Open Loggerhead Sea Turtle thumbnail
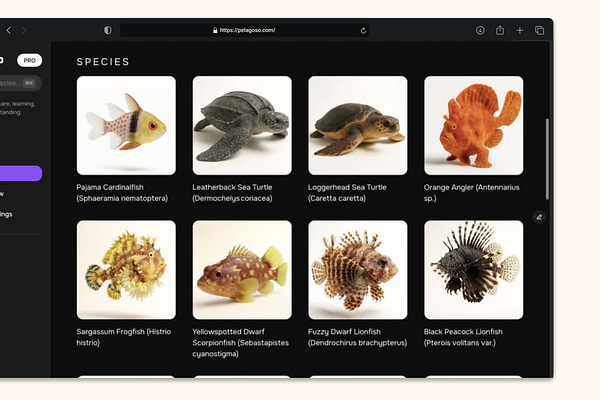Screen dimensions: 600x400 [358, 126]
